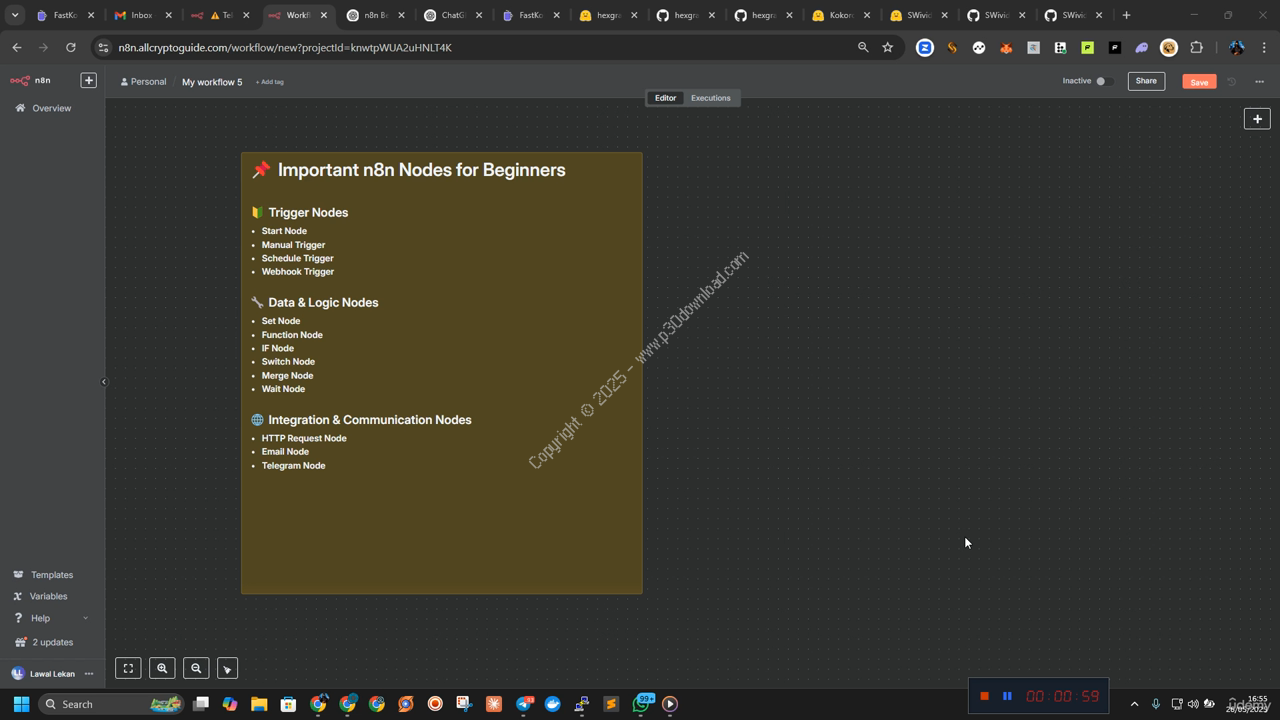The image size is (1280, 720).
Task: Open the browser zoom magnifier icon
Action: (863, 47)
